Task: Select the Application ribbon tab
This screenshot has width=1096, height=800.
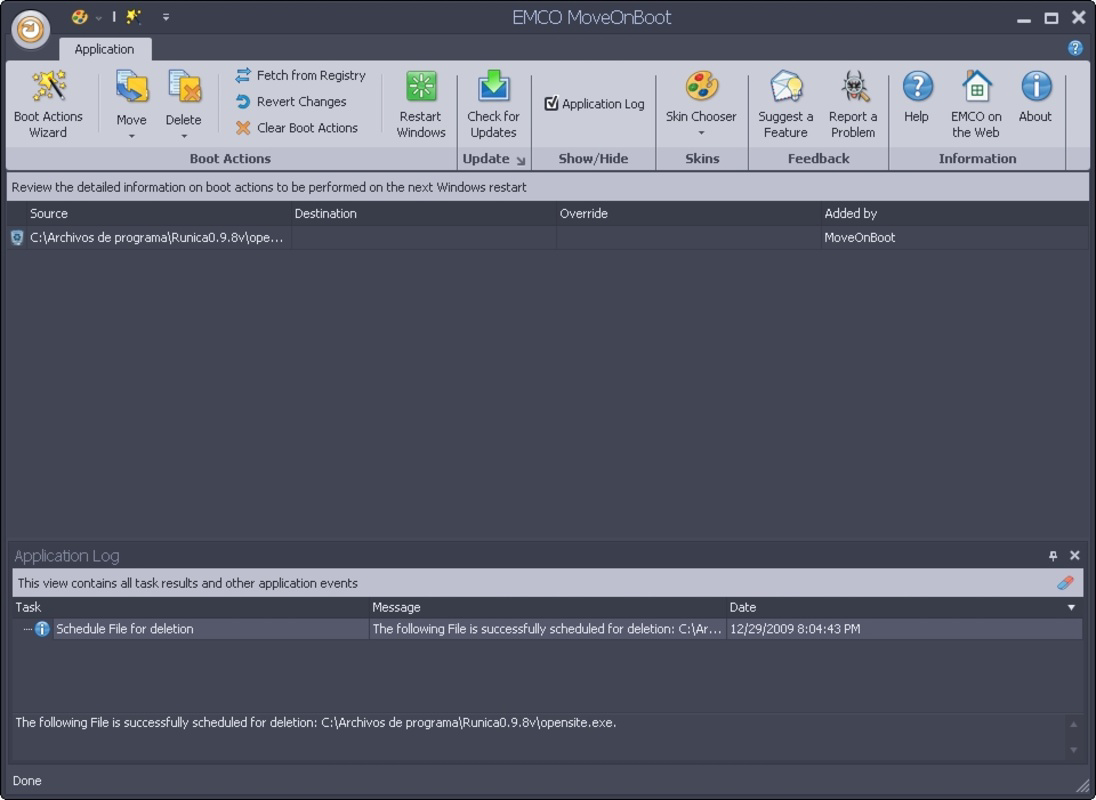Action: coord(104,49)
